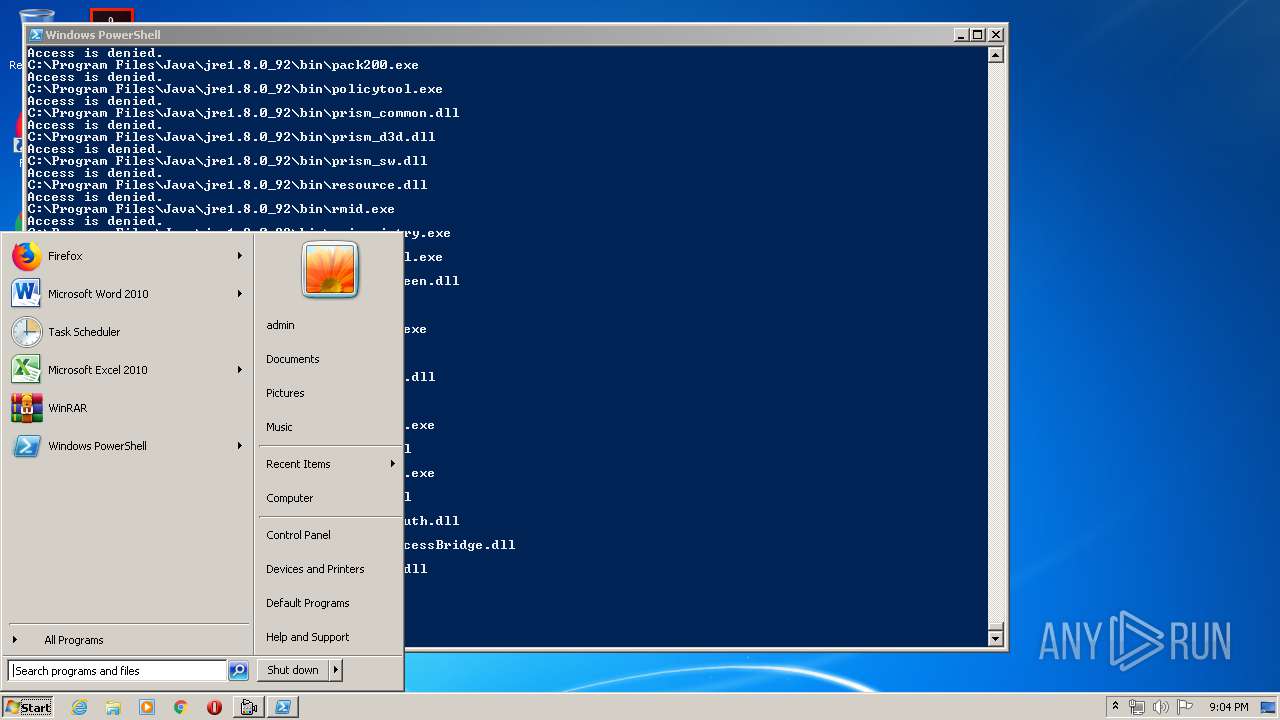The height and width of the screenshot is (720, 1280).
Task: Open All Programs list
Action: pos(127,640)
